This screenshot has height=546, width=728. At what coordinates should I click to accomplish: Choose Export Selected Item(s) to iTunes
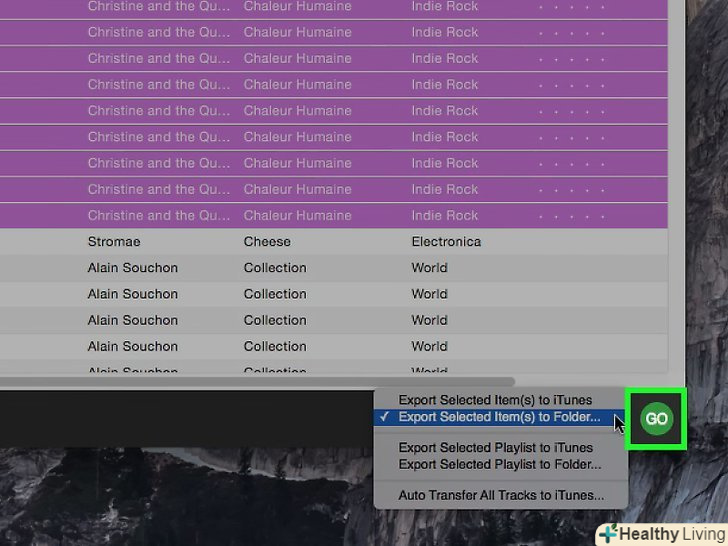pyautogui.click(x=495, y=400)
